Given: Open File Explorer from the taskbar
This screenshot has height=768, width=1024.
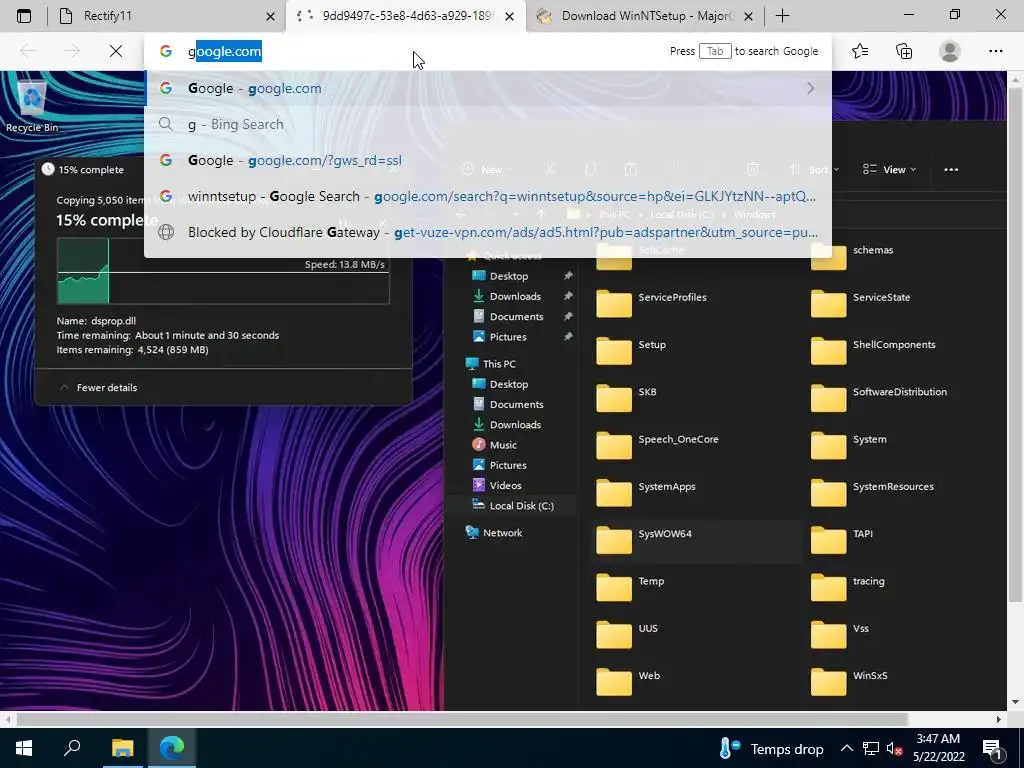Looking at the screenshot, I should (122, 748).
